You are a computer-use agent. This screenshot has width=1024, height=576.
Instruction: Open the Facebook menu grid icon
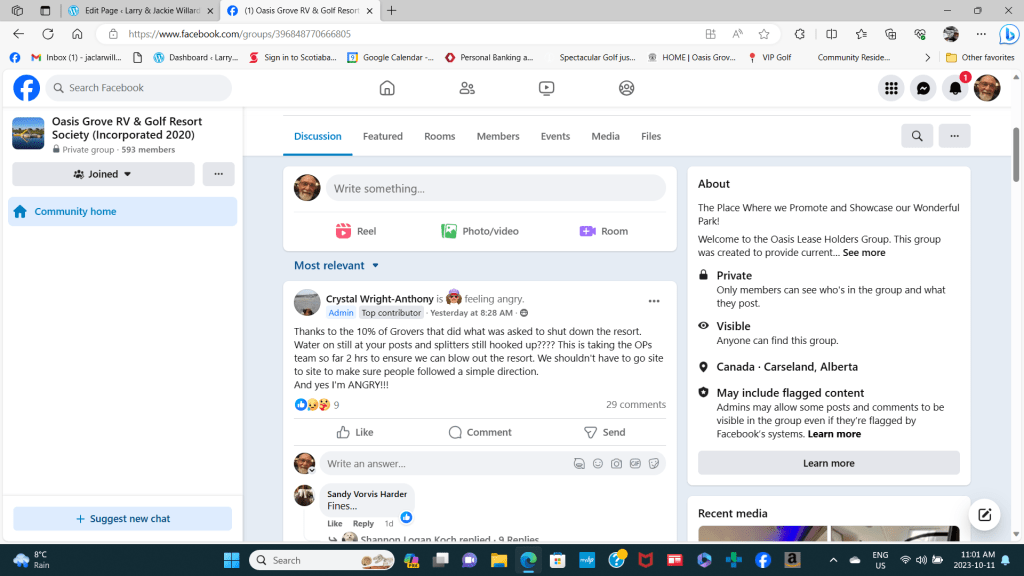[x=890, y=88]
